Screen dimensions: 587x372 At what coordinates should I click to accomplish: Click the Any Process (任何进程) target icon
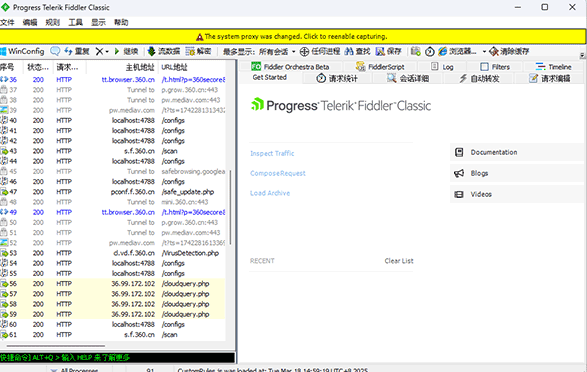(304, 51)
